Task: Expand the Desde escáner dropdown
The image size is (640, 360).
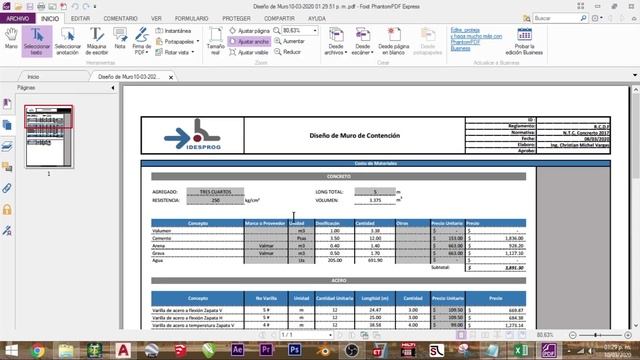Action: pos(372,53)
